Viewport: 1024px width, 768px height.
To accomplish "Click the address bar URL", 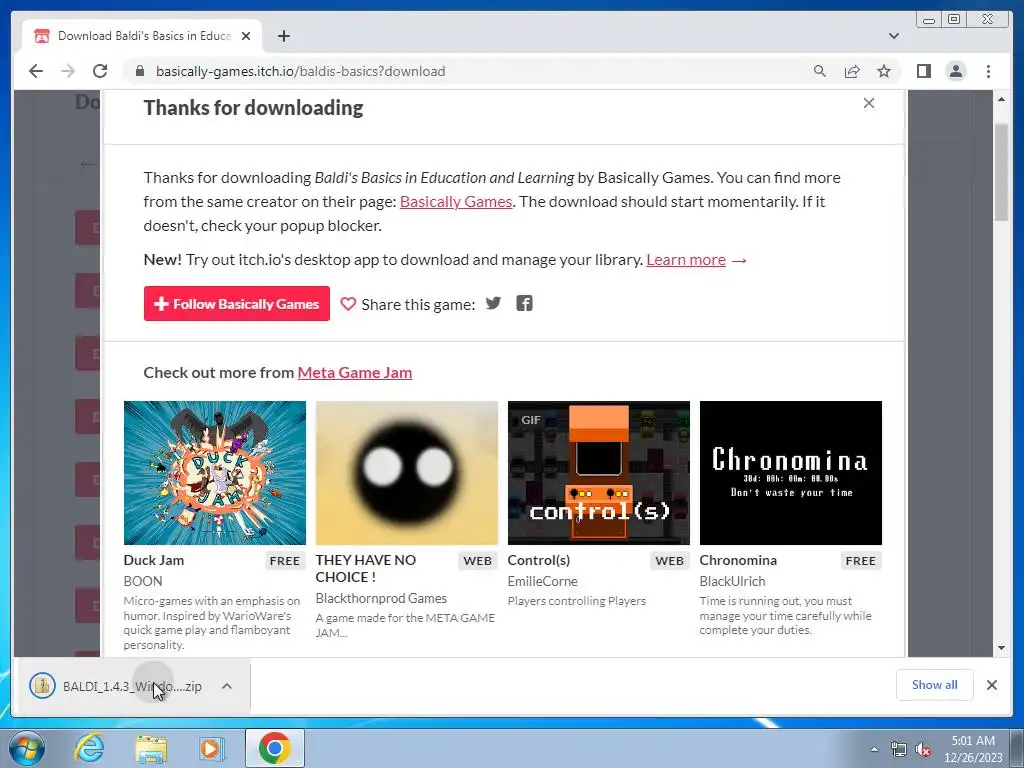I will click(300, 71).
